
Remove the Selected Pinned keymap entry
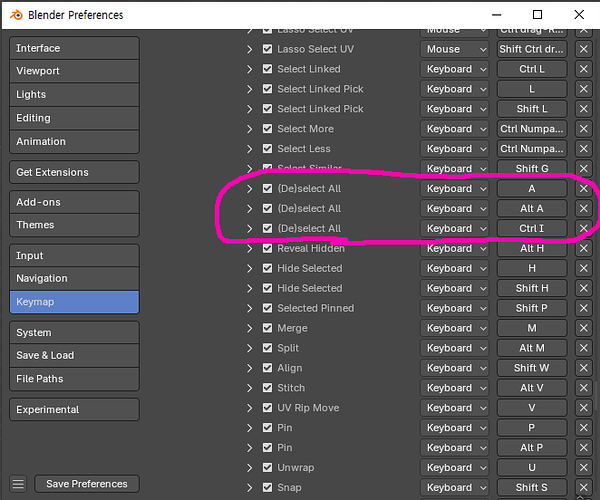point(583,308)
